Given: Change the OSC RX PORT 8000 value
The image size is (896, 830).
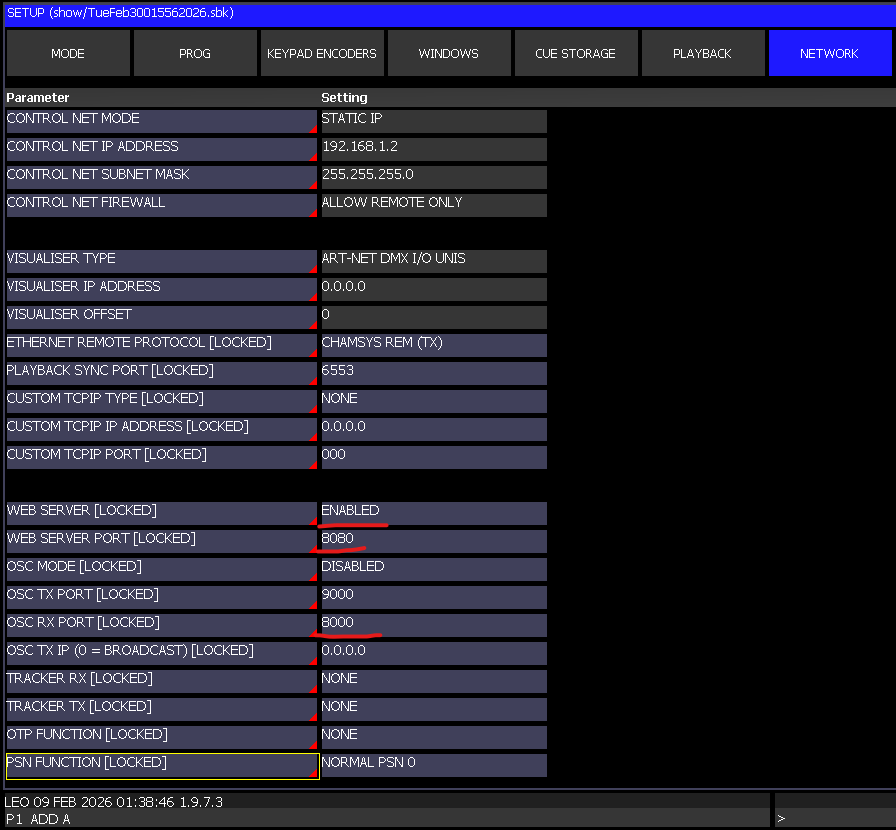Looking at the screenshot, I should click(x=433, y=625).
